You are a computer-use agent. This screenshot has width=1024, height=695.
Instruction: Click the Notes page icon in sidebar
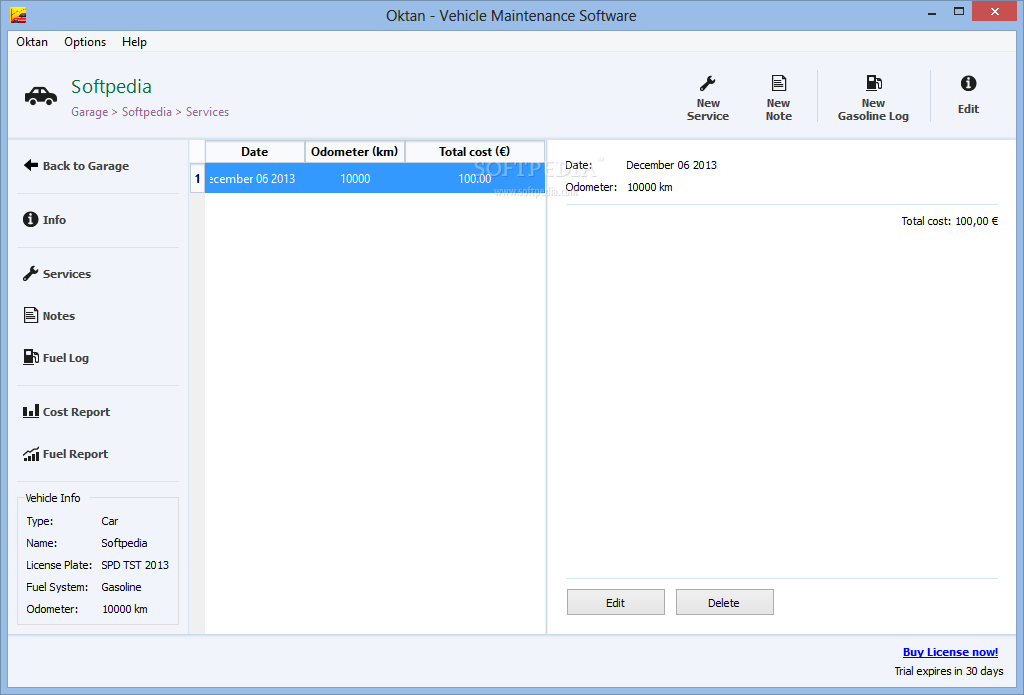tap(31, 315)
